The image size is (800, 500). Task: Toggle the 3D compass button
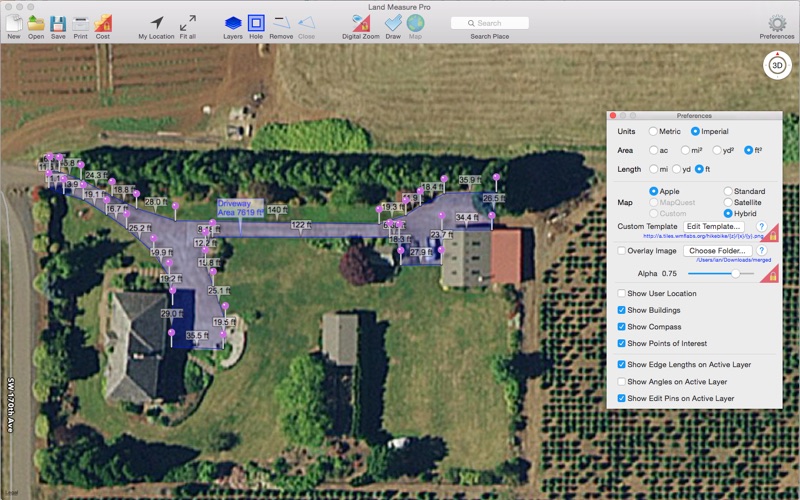777,65
